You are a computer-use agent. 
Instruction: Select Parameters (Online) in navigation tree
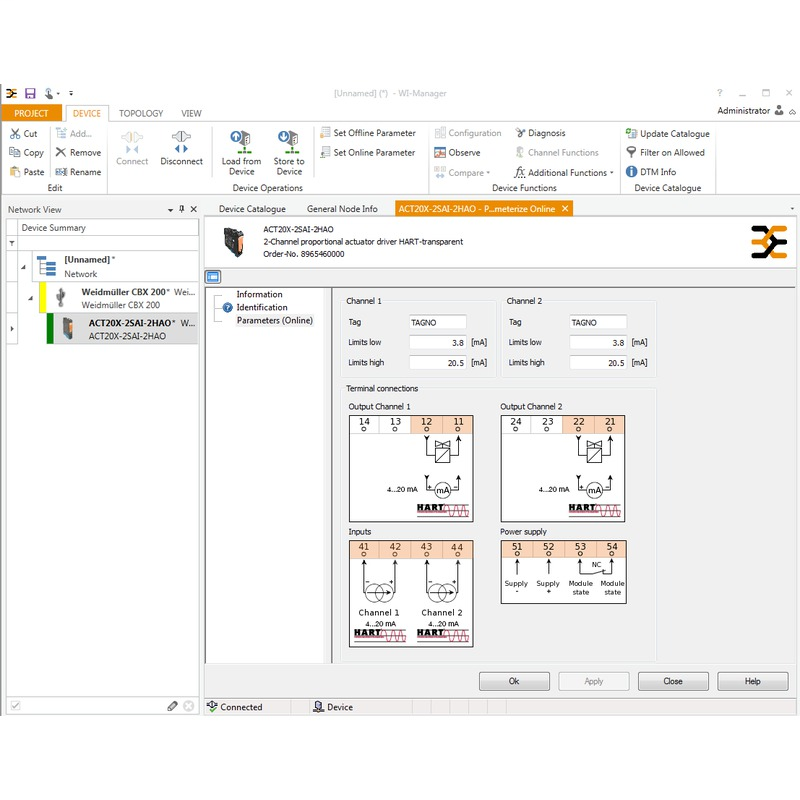274,320
